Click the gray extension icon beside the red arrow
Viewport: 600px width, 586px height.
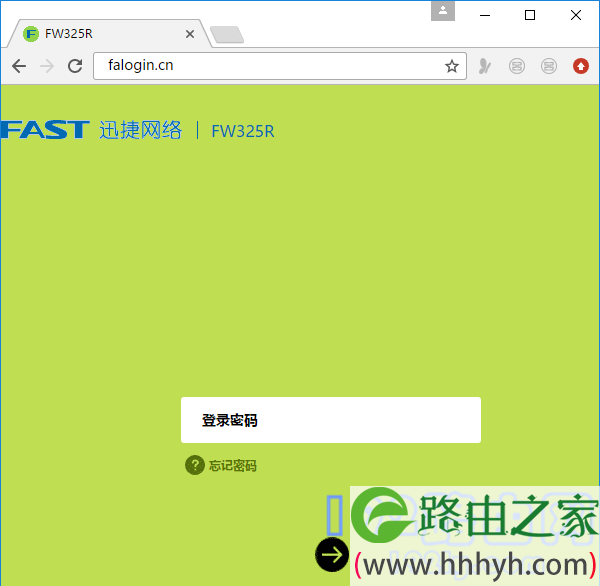click(x=549, y=66)
